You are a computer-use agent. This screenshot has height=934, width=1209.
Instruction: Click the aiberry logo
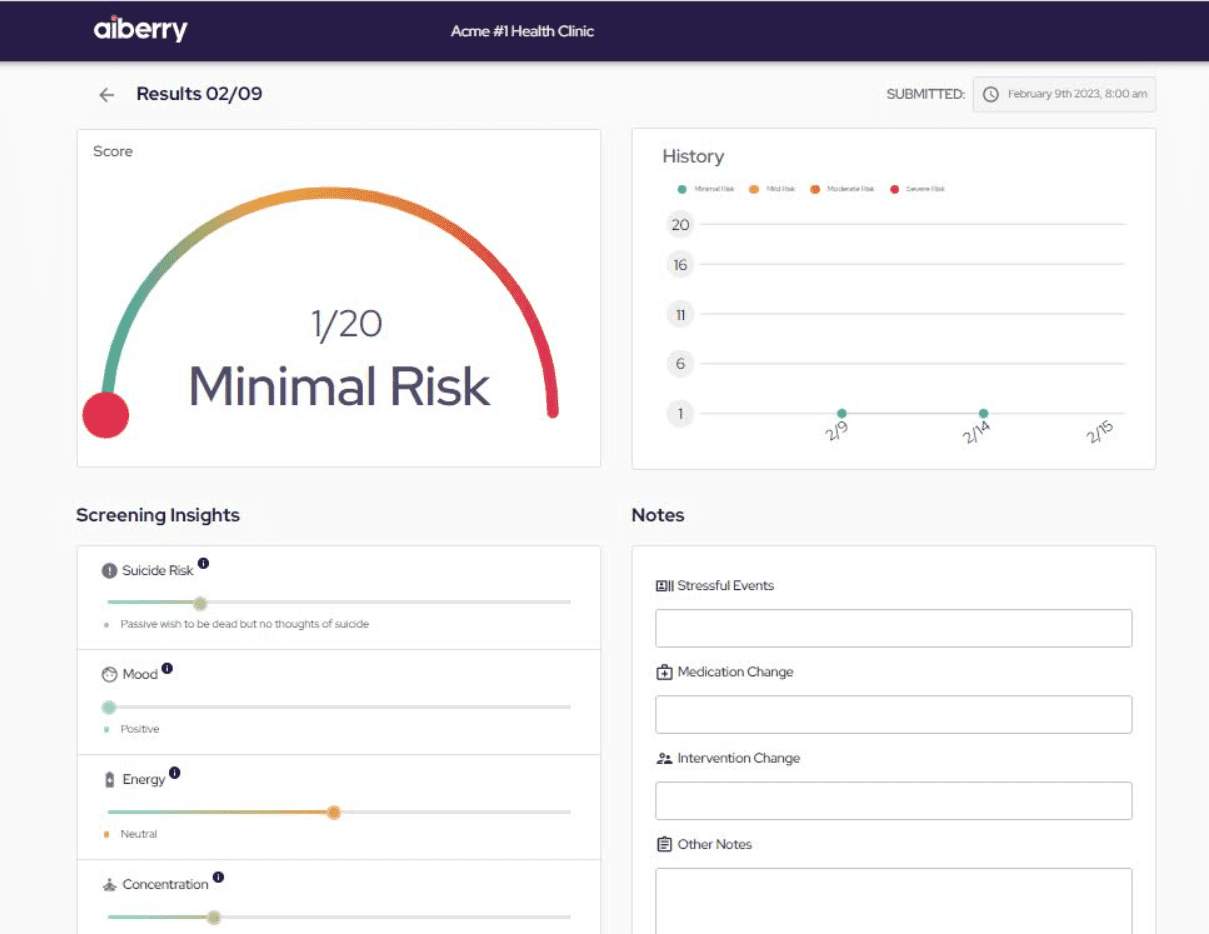139,29
